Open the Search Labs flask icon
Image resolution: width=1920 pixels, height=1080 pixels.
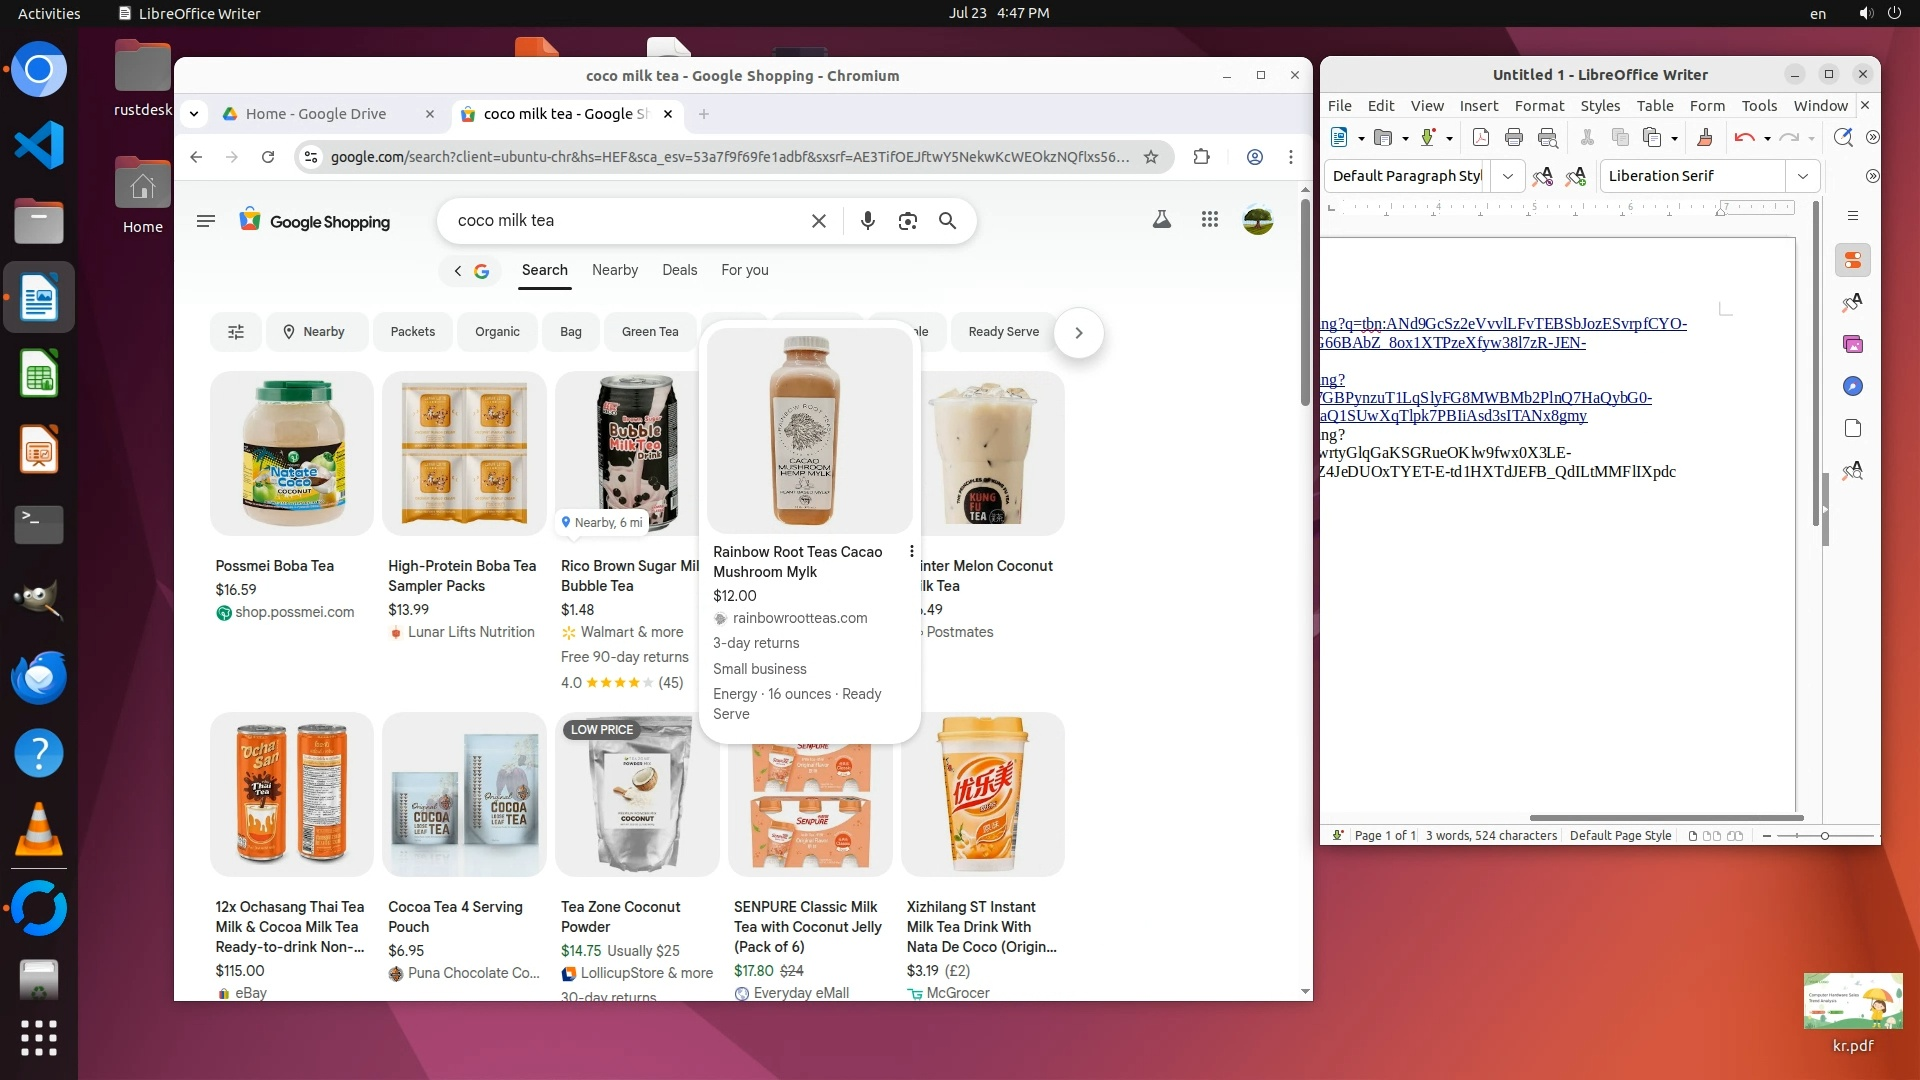click(1161, 220)
